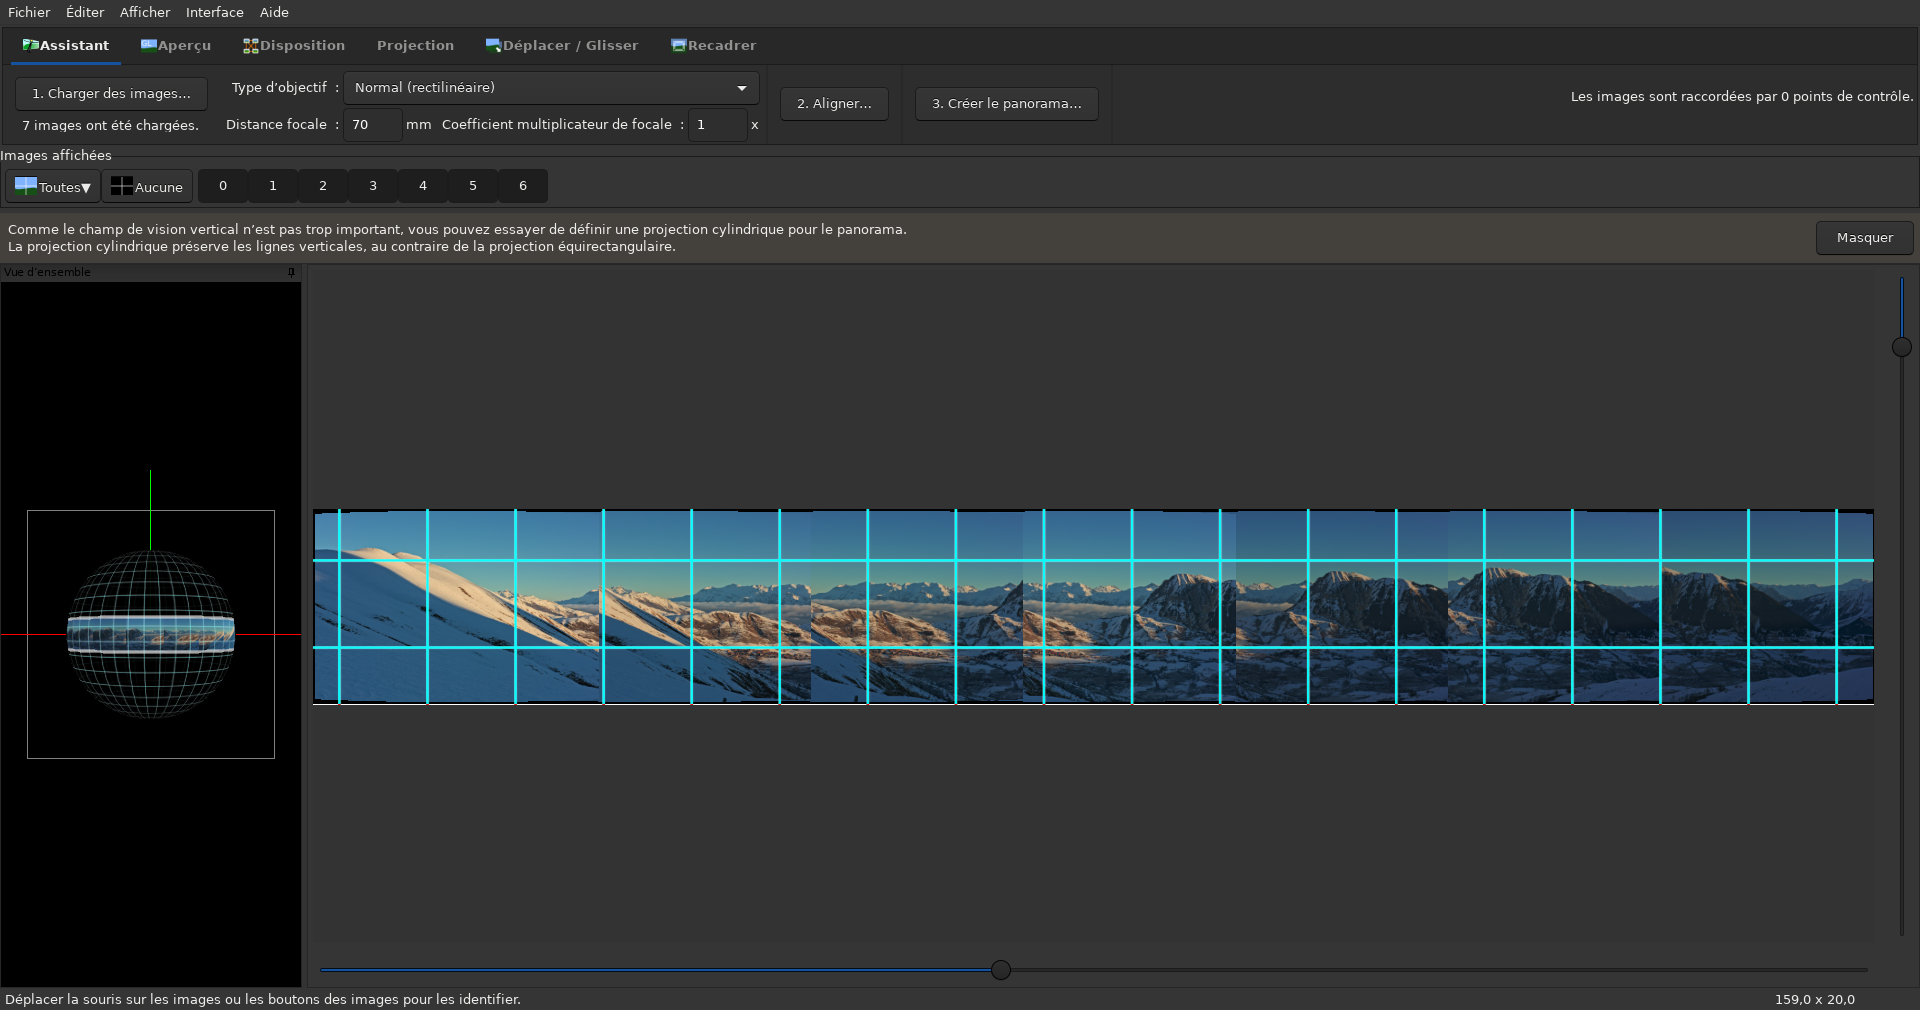Viewport: 1920px width, 1010px height.
Task: Toggle image 5 visibility
Action: (x=473, y=186)
